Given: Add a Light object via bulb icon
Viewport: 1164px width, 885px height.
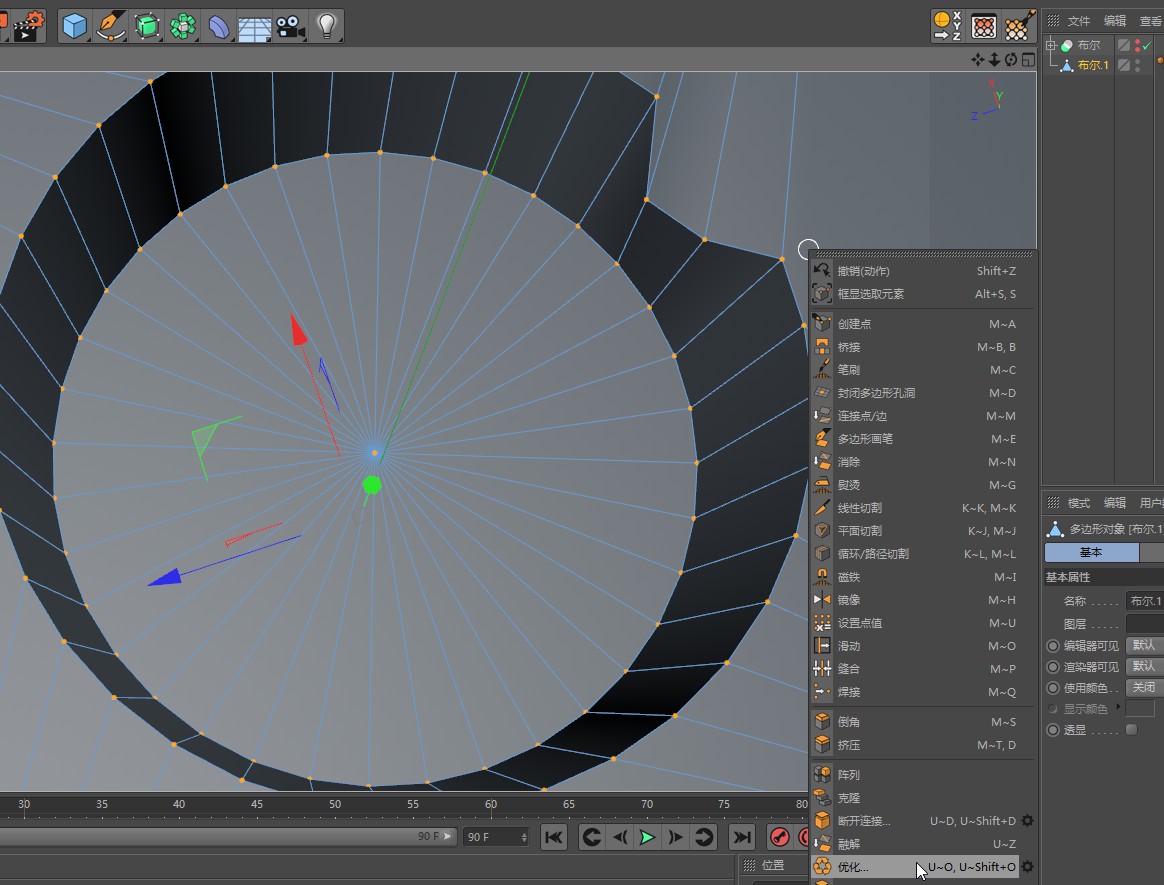Looking at the screenshot, I should (x=327, y=26).
